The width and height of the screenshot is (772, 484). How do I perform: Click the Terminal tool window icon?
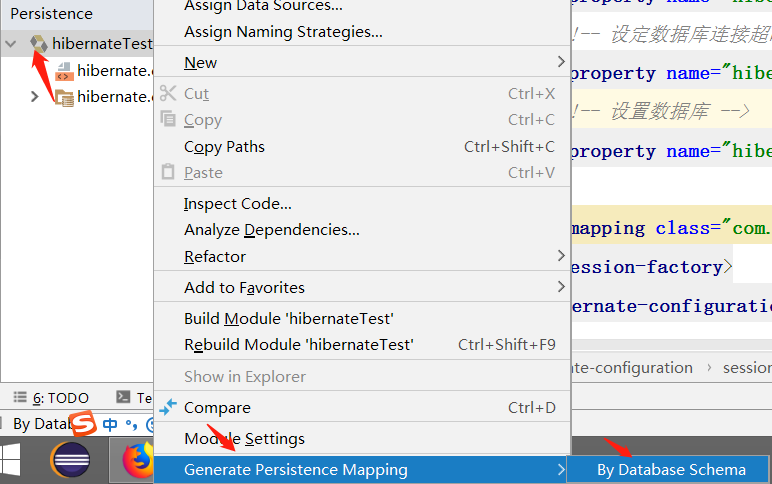(x=123, y=397)
